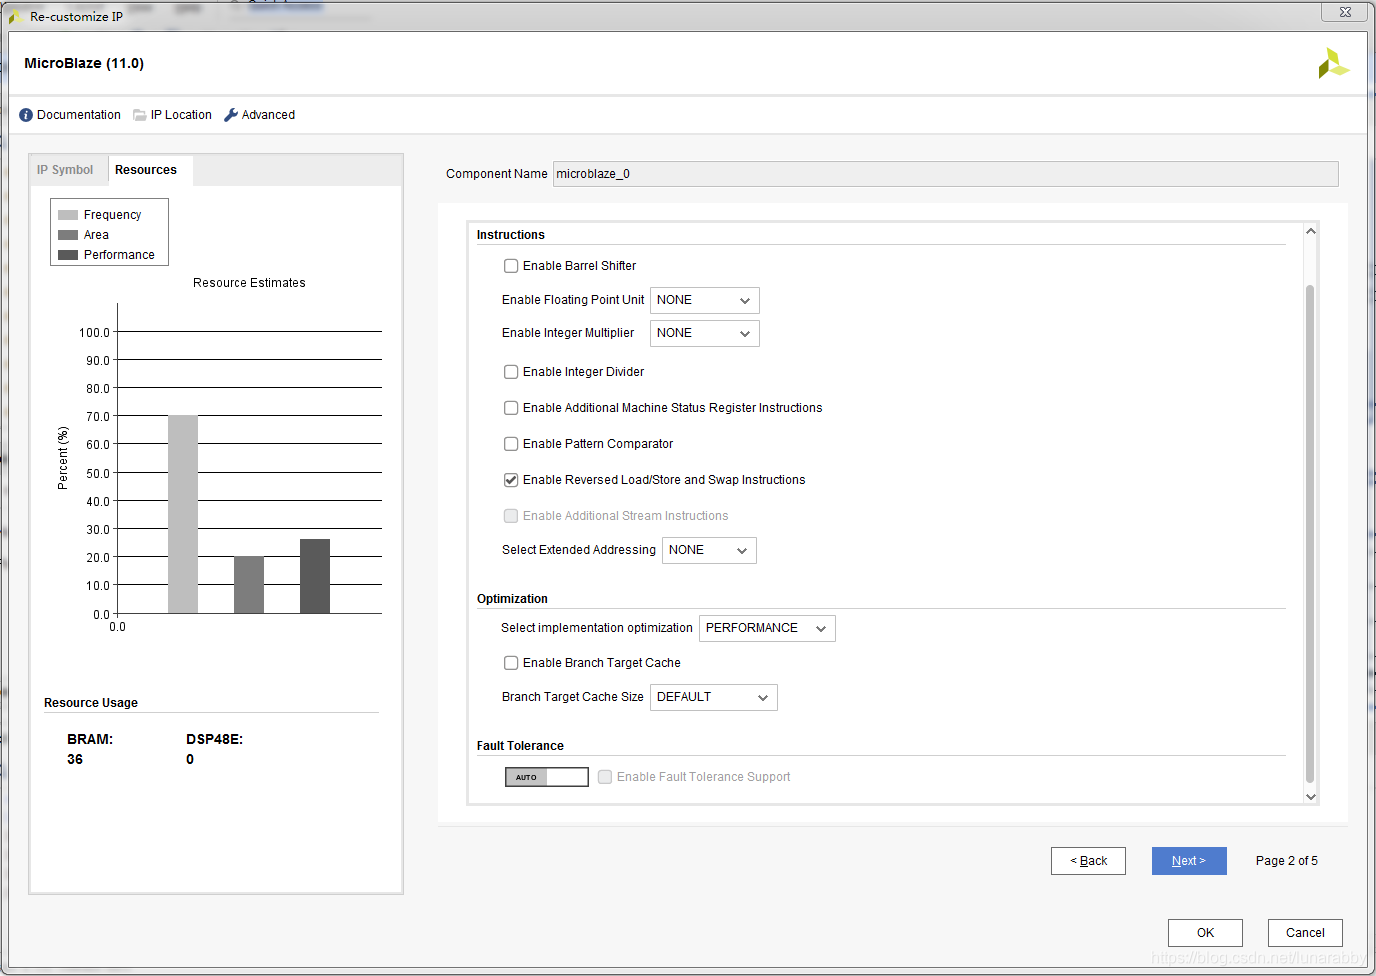This screenshot has height=976, width=1376.
Task: Enable Pattern Comparator checkbox
Action: tap(511, 444)
